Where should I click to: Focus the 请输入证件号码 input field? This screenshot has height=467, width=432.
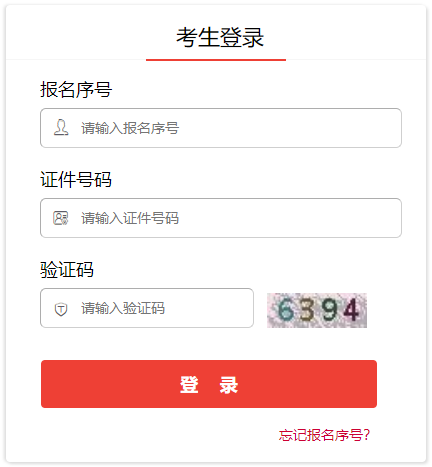coord(221,218)
